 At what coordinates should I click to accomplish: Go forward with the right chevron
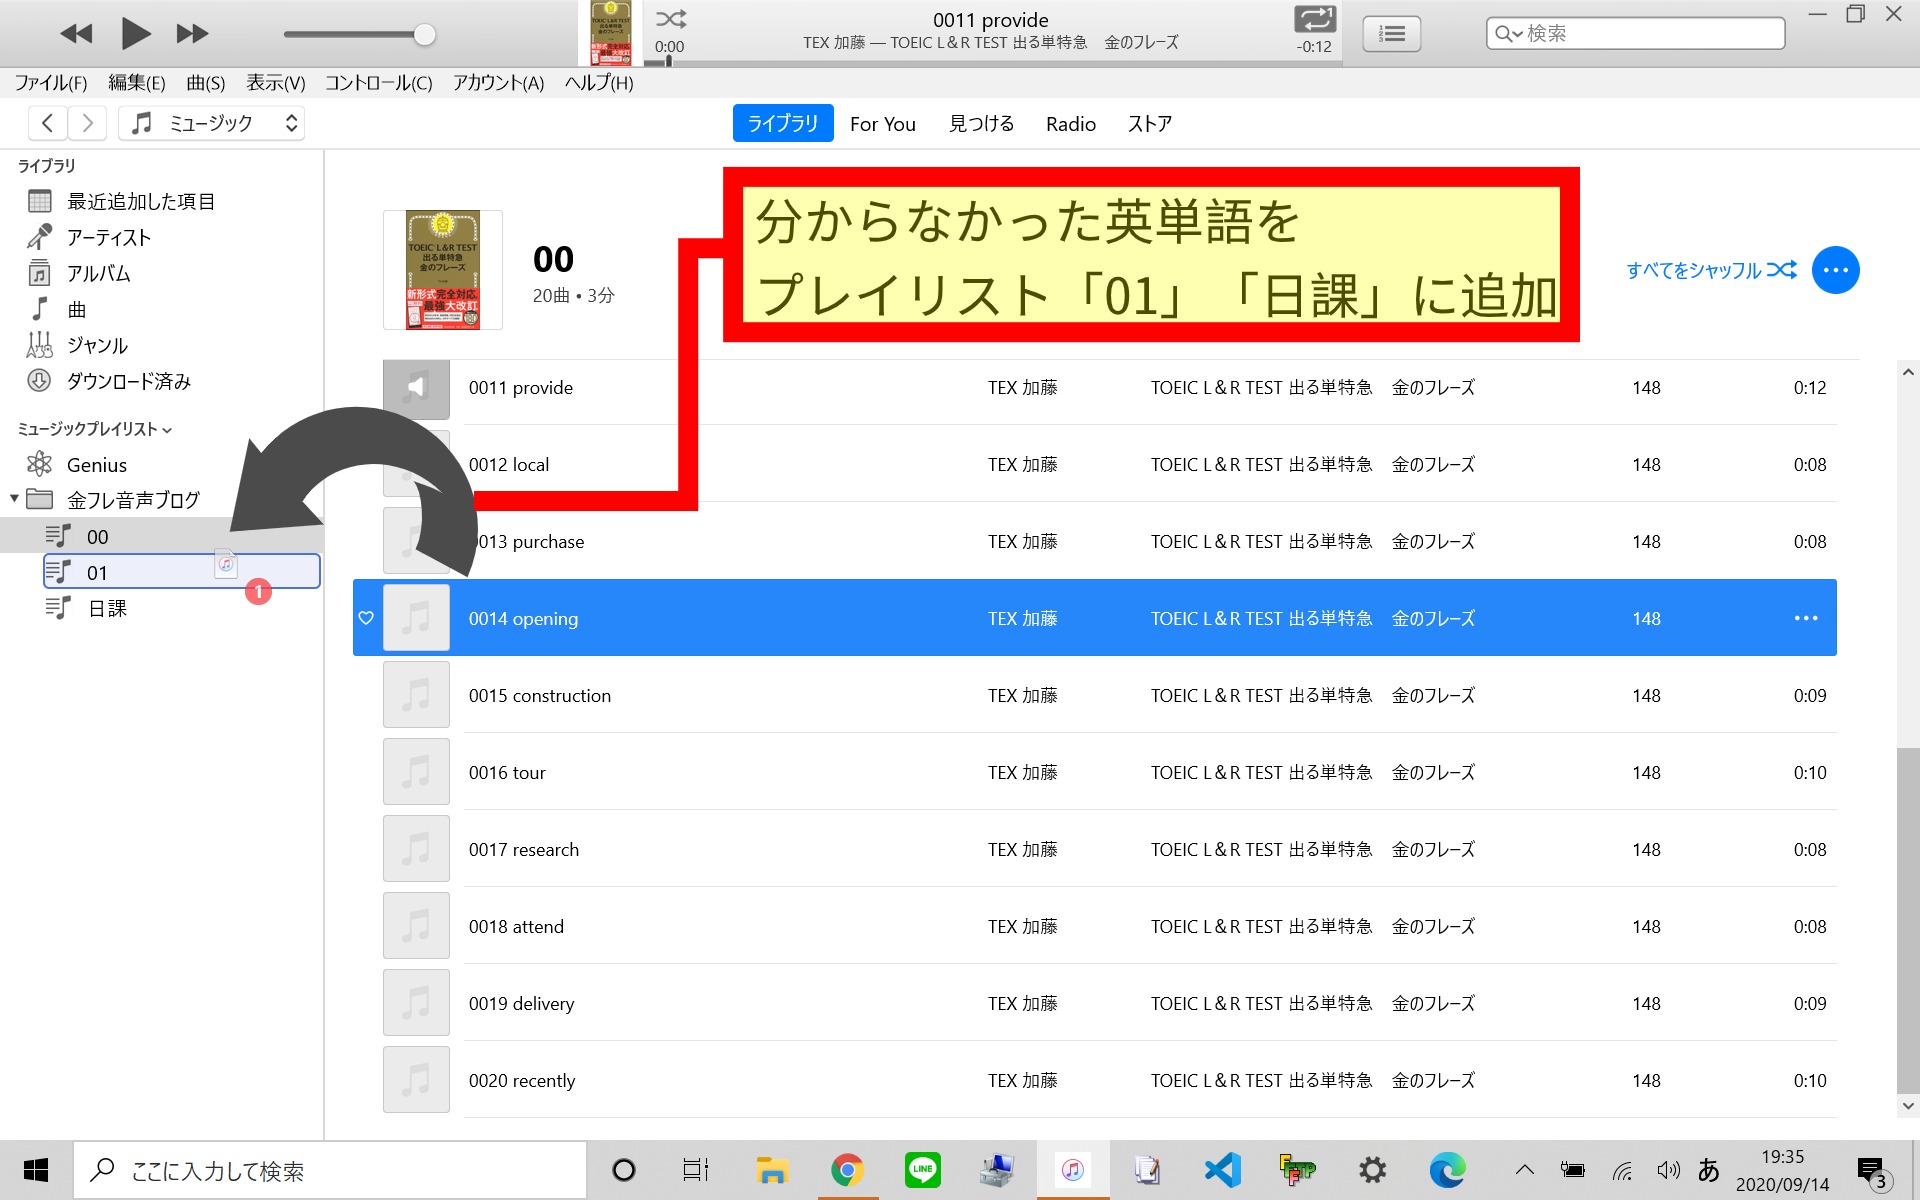click(x=88, y=123)
